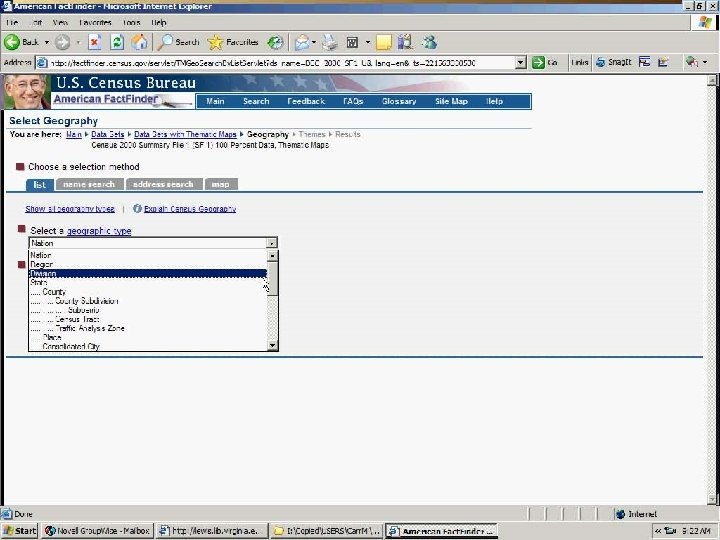
Task: Click FAQs in the navigation bar
Action: coord(353,101)
